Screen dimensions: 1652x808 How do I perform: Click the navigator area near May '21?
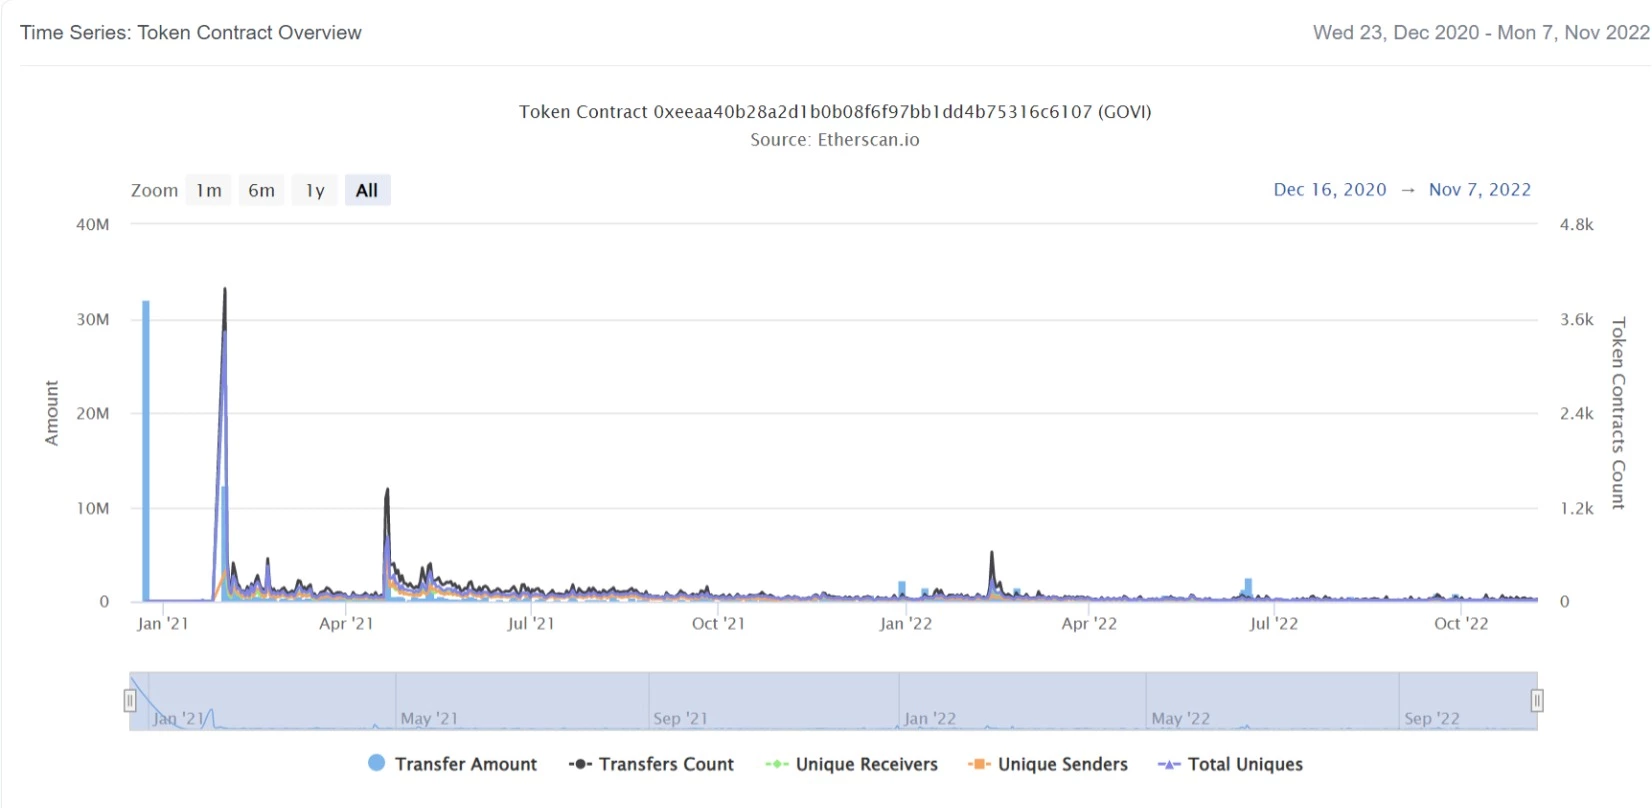pos(429,718)
